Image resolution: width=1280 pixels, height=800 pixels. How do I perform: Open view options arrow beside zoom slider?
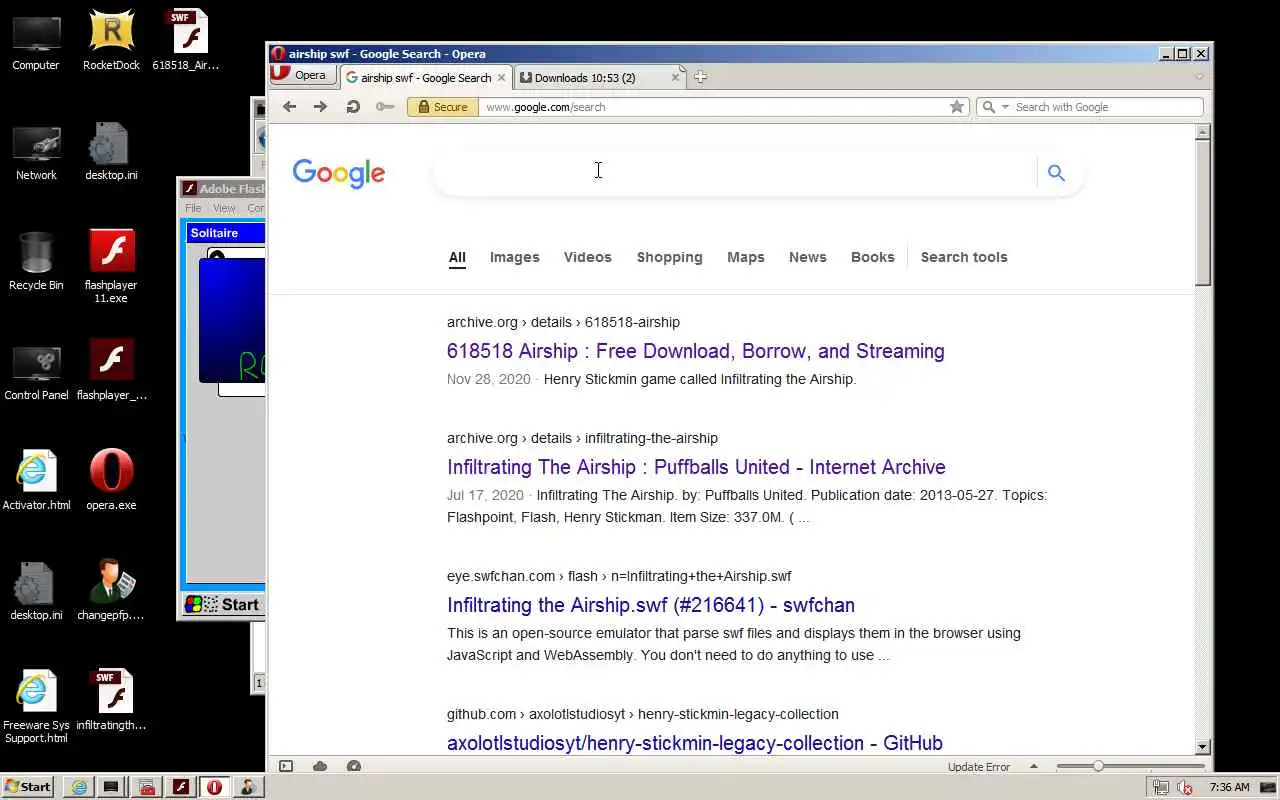(1034, 766)
